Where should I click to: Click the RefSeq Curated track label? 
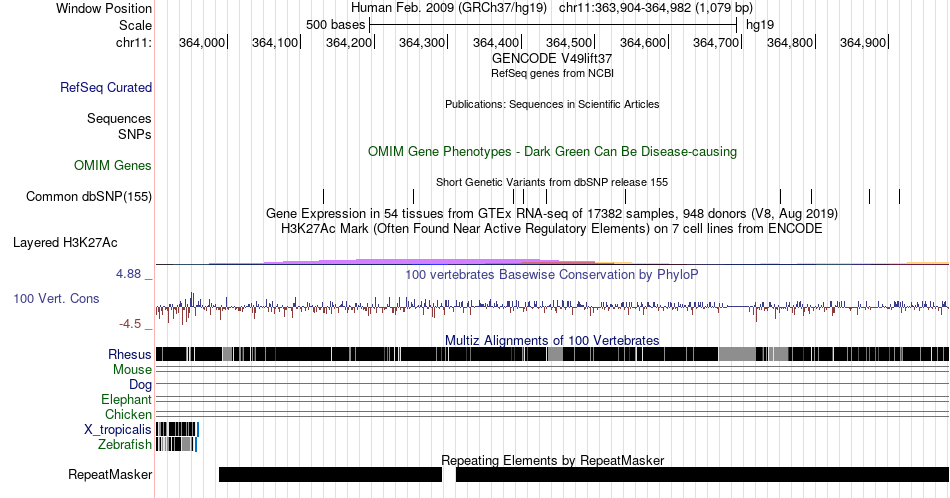105,87
